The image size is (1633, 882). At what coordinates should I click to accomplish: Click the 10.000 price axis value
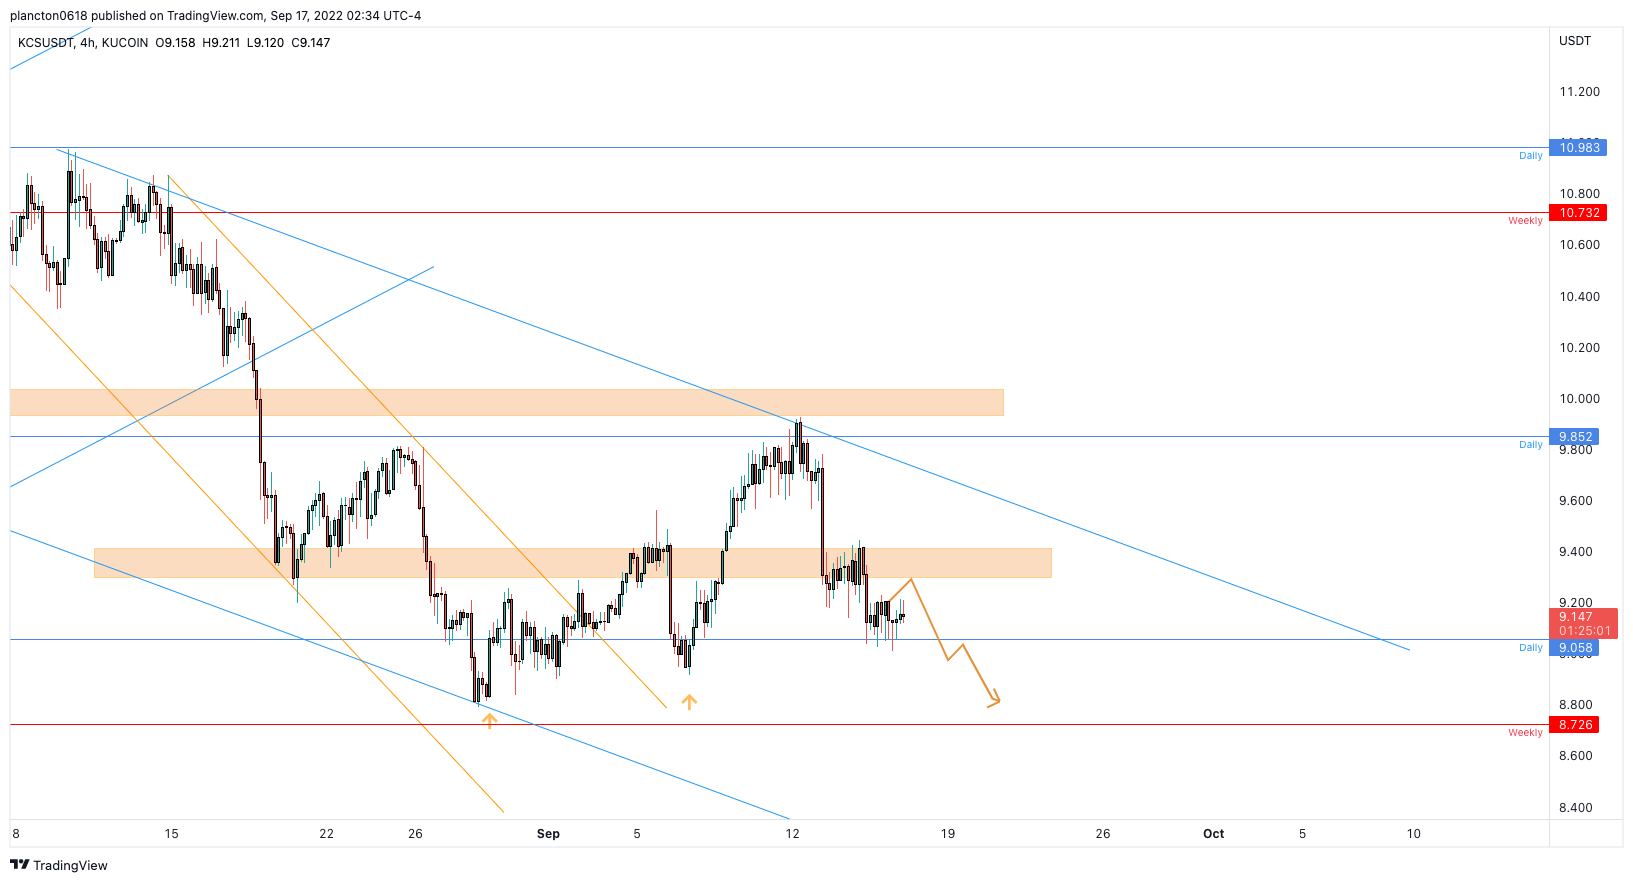1580,399
